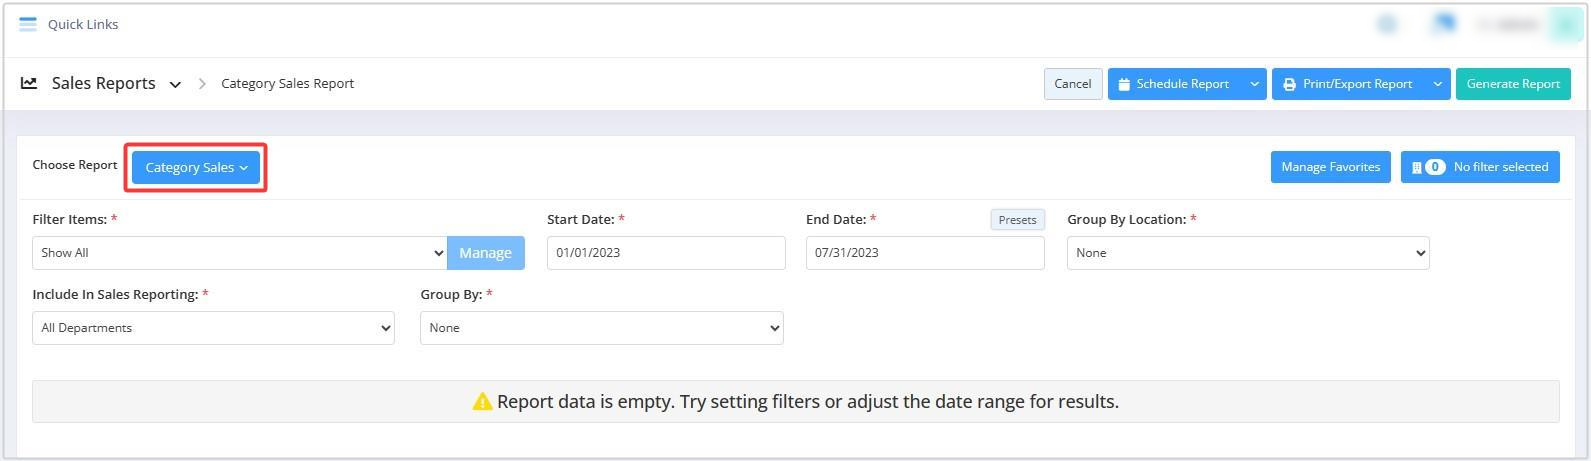Open the Group By None dropdown
This screenshot has width=1591, height=461.
[x=602, y=328]
